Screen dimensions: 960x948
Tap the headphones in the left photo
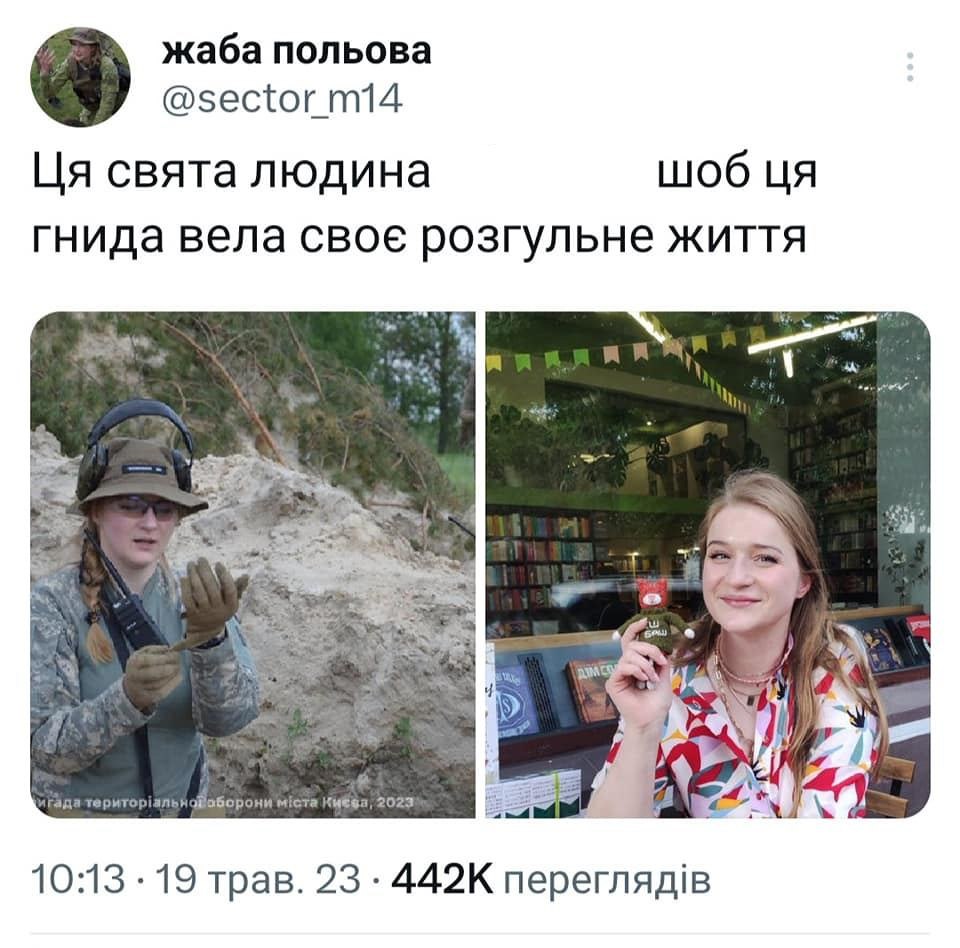click(x=135, y=447)
